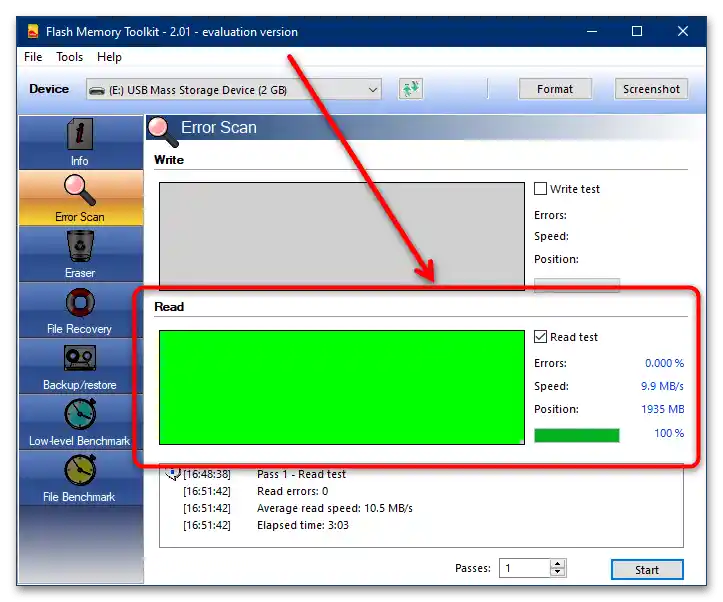This screenshot has width=723, height=602.
Task: Open the Eraser tool
Action: tap(81, 254)
